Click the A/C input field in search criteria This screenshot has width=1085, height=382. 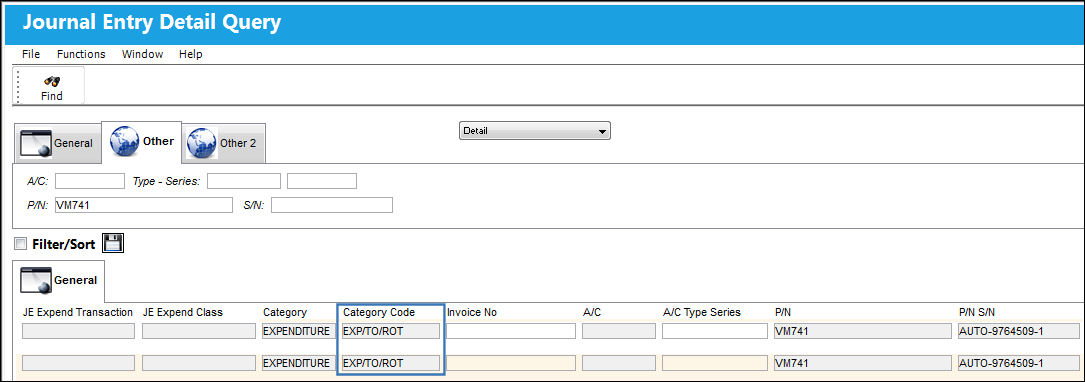pyautogui.click(x=90, y=181)
